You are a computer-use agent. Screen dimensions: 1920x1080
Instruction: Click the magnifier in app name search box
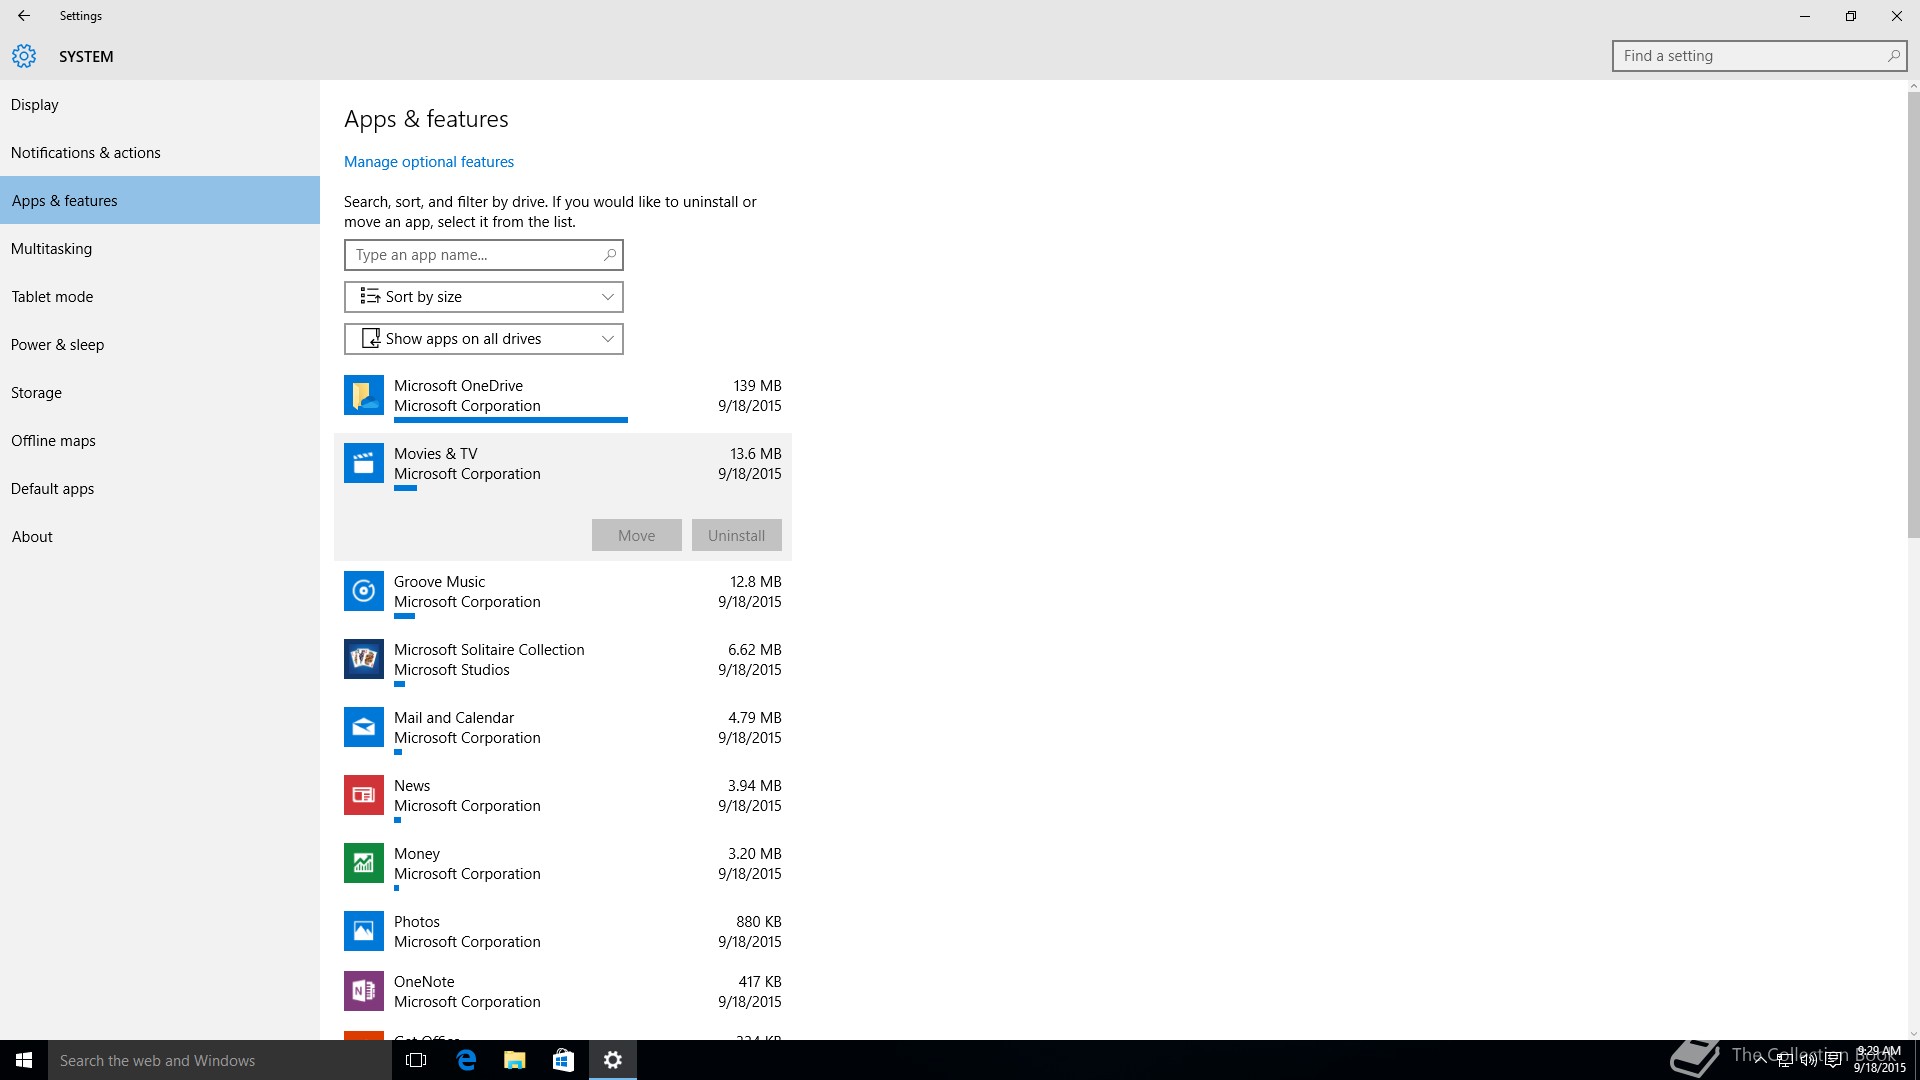pos(609,255)
